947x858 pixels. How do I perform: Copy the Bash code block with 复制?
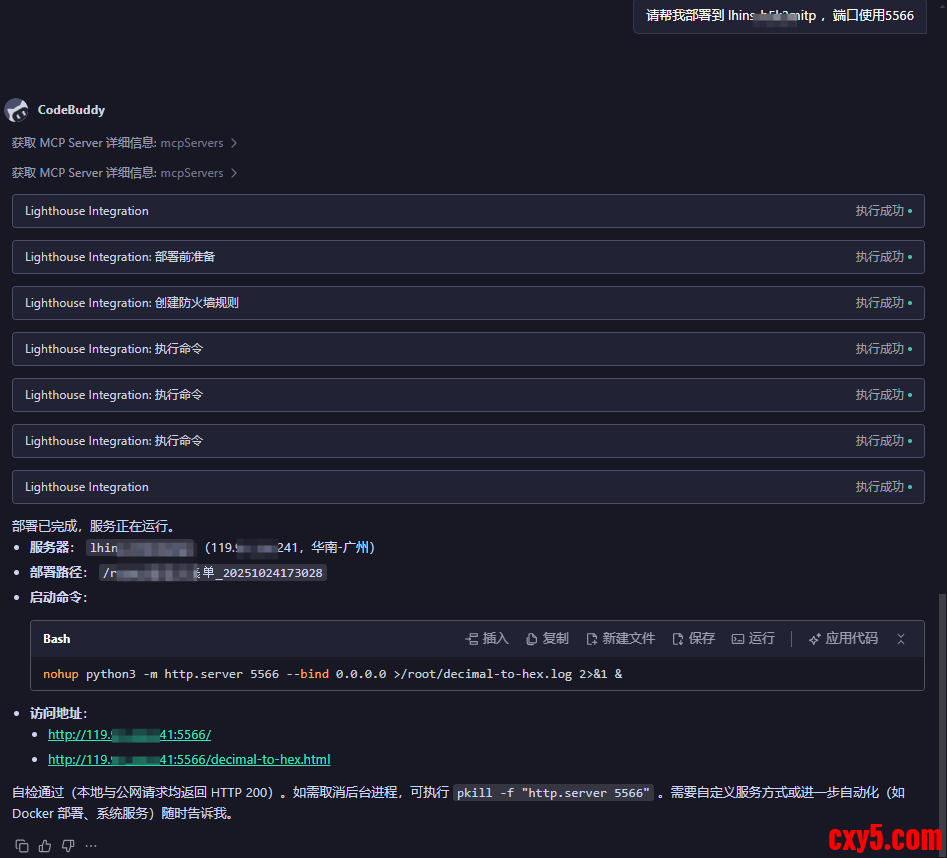click(547, 638)
